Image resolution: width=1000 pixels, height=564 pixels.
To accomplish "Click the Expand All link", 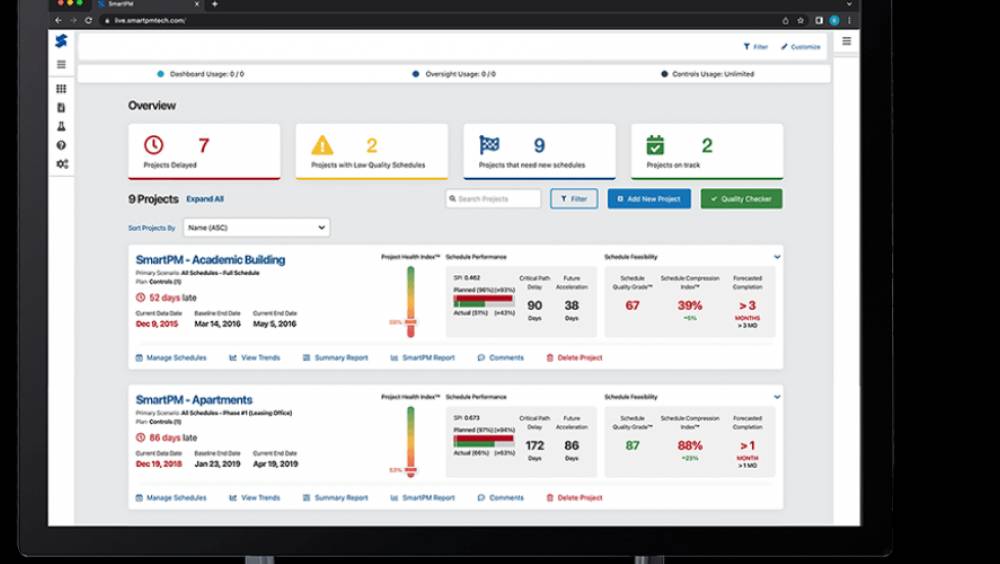I will point(205,199).
